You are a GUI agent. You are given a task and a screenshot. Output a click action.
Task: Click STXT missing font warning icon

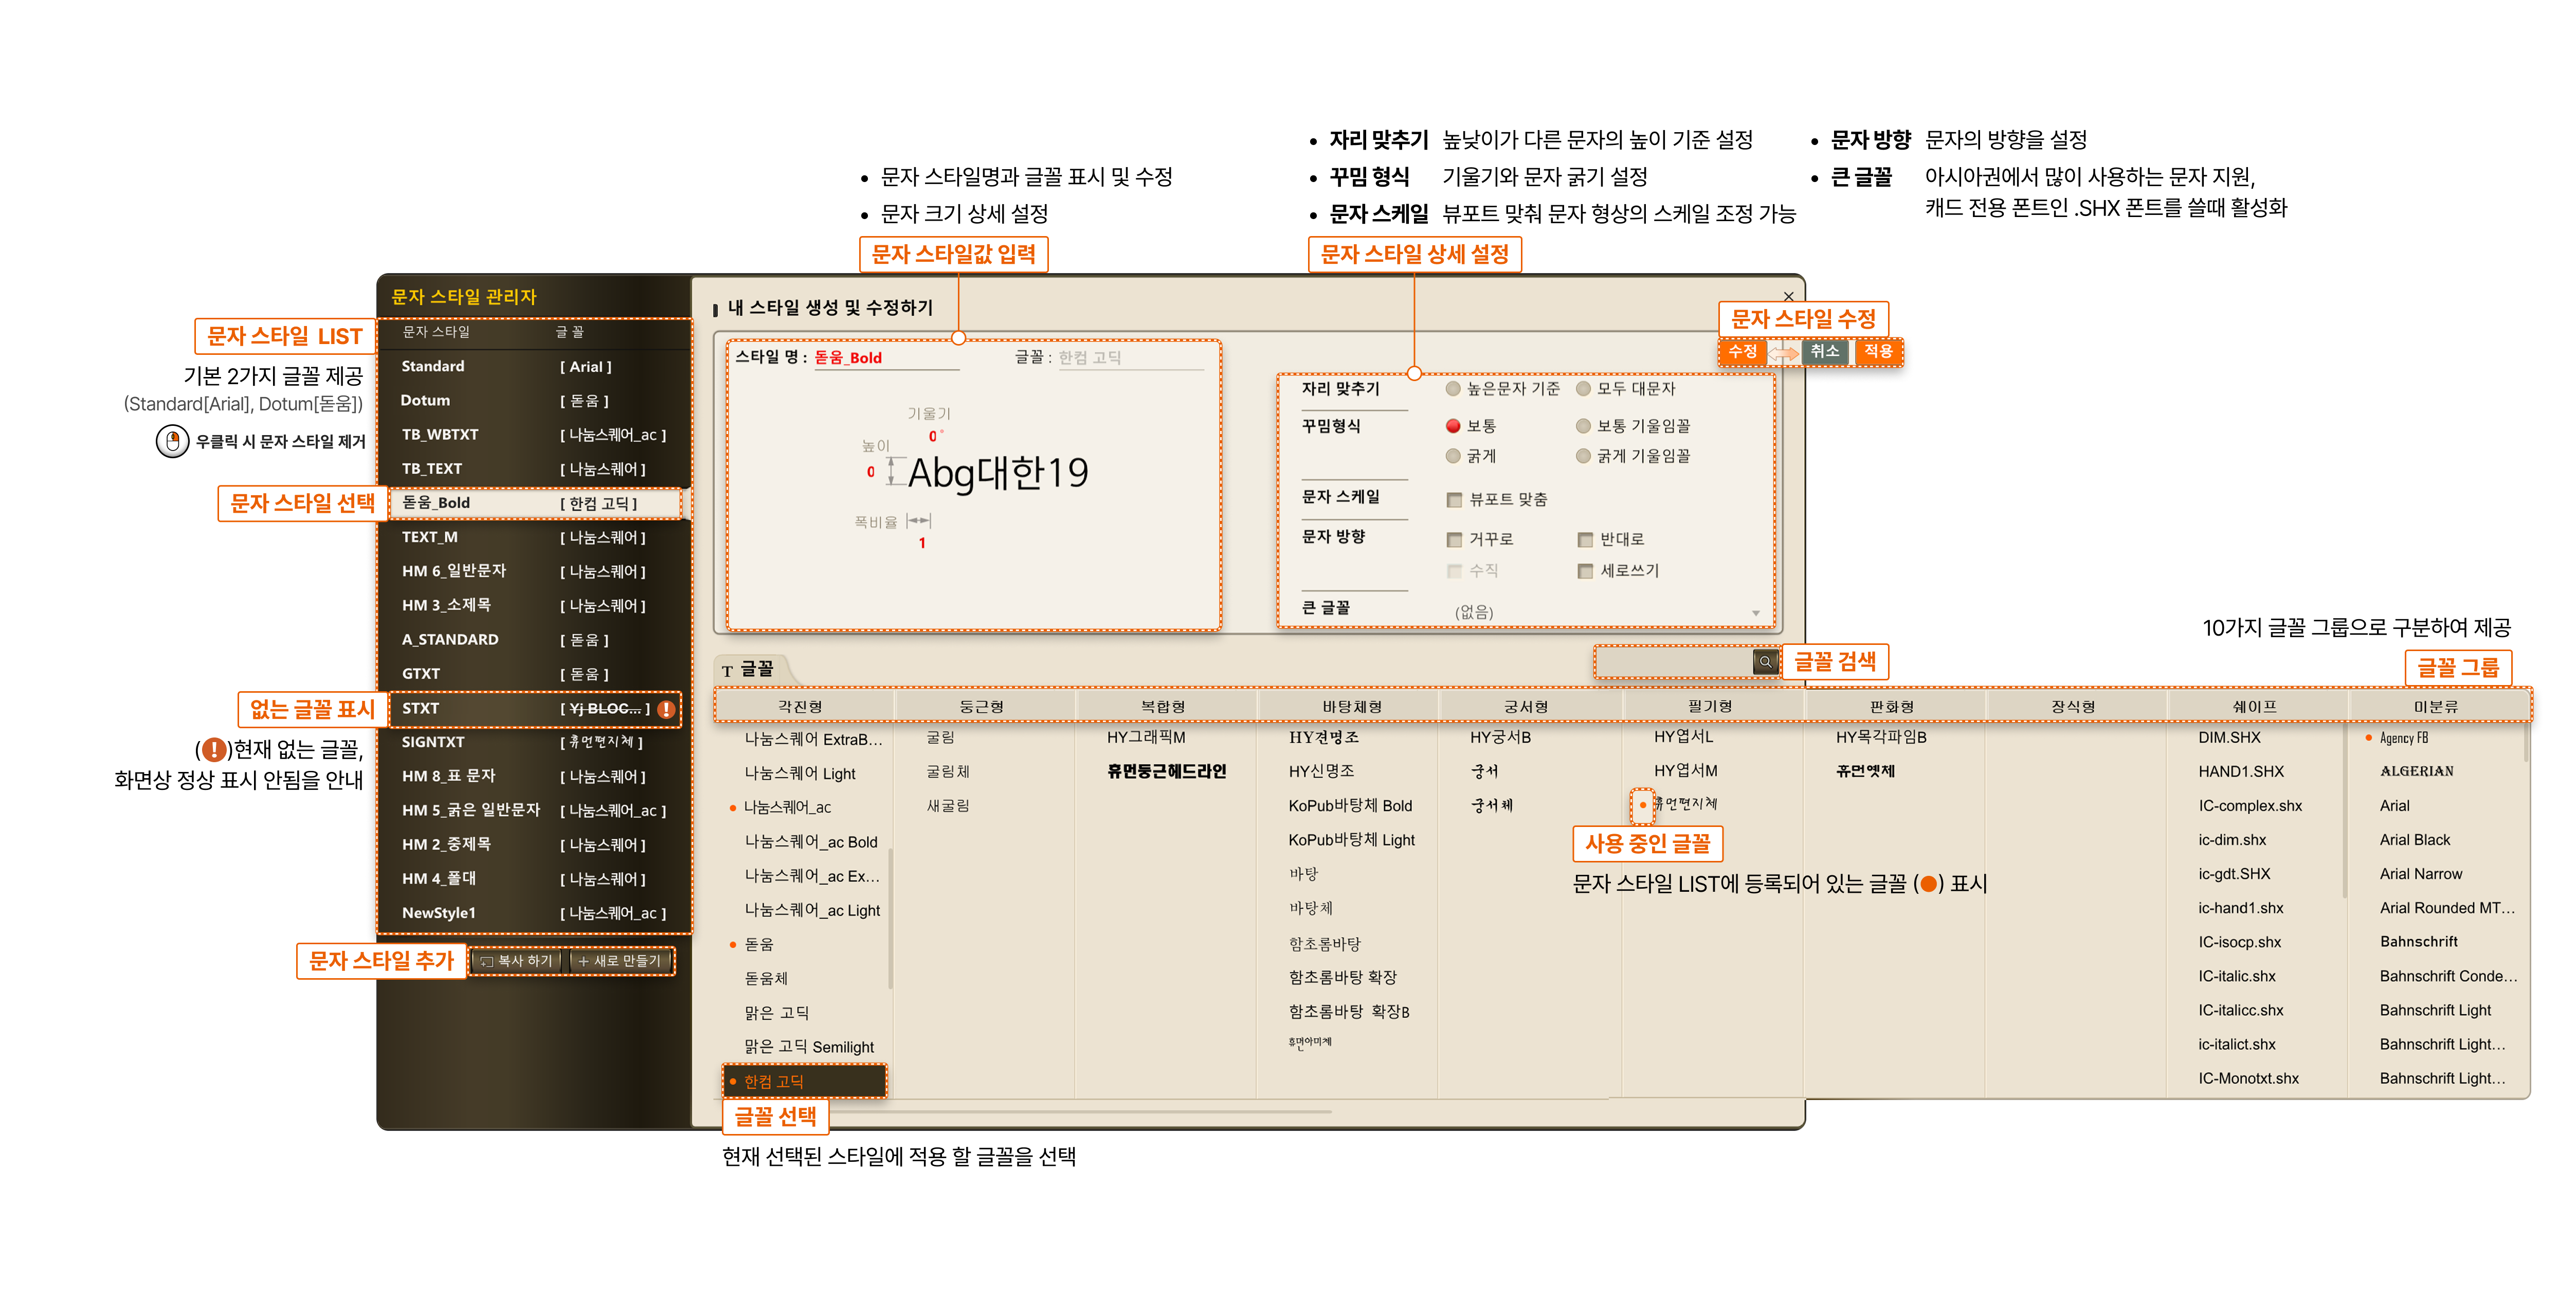click(666, 709)
